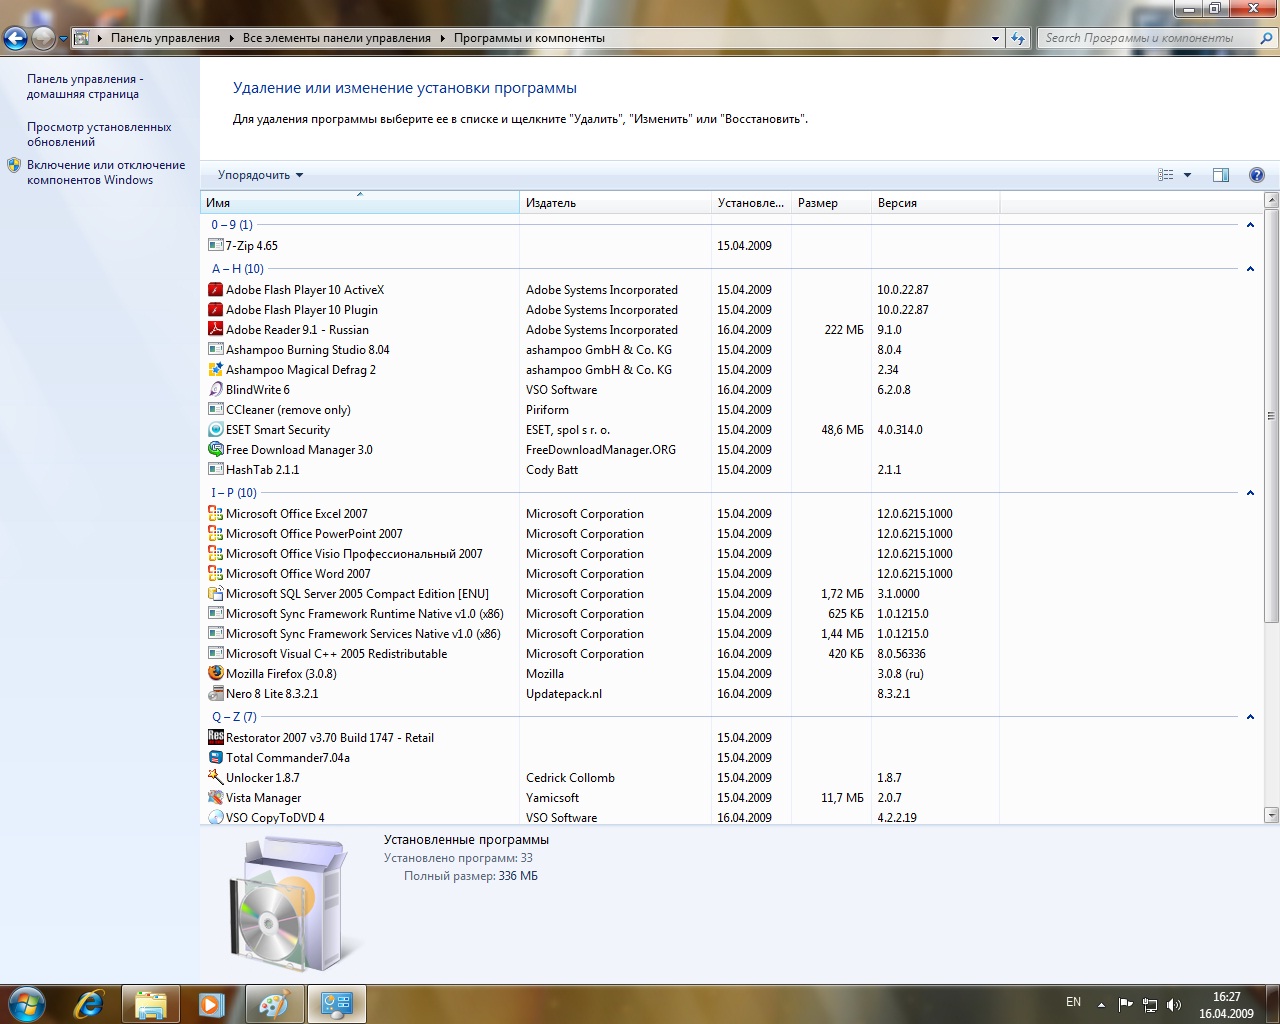The image size is (1280, 1024).
Task: Select the Microsoft Office Word 2007 icon
Action: tap(215, 573)
